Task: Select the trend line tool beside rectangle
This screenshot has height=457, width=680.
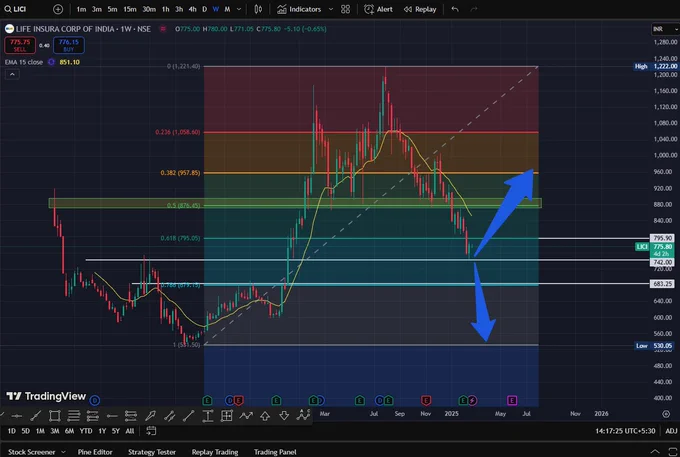Action: click(36, 416)
